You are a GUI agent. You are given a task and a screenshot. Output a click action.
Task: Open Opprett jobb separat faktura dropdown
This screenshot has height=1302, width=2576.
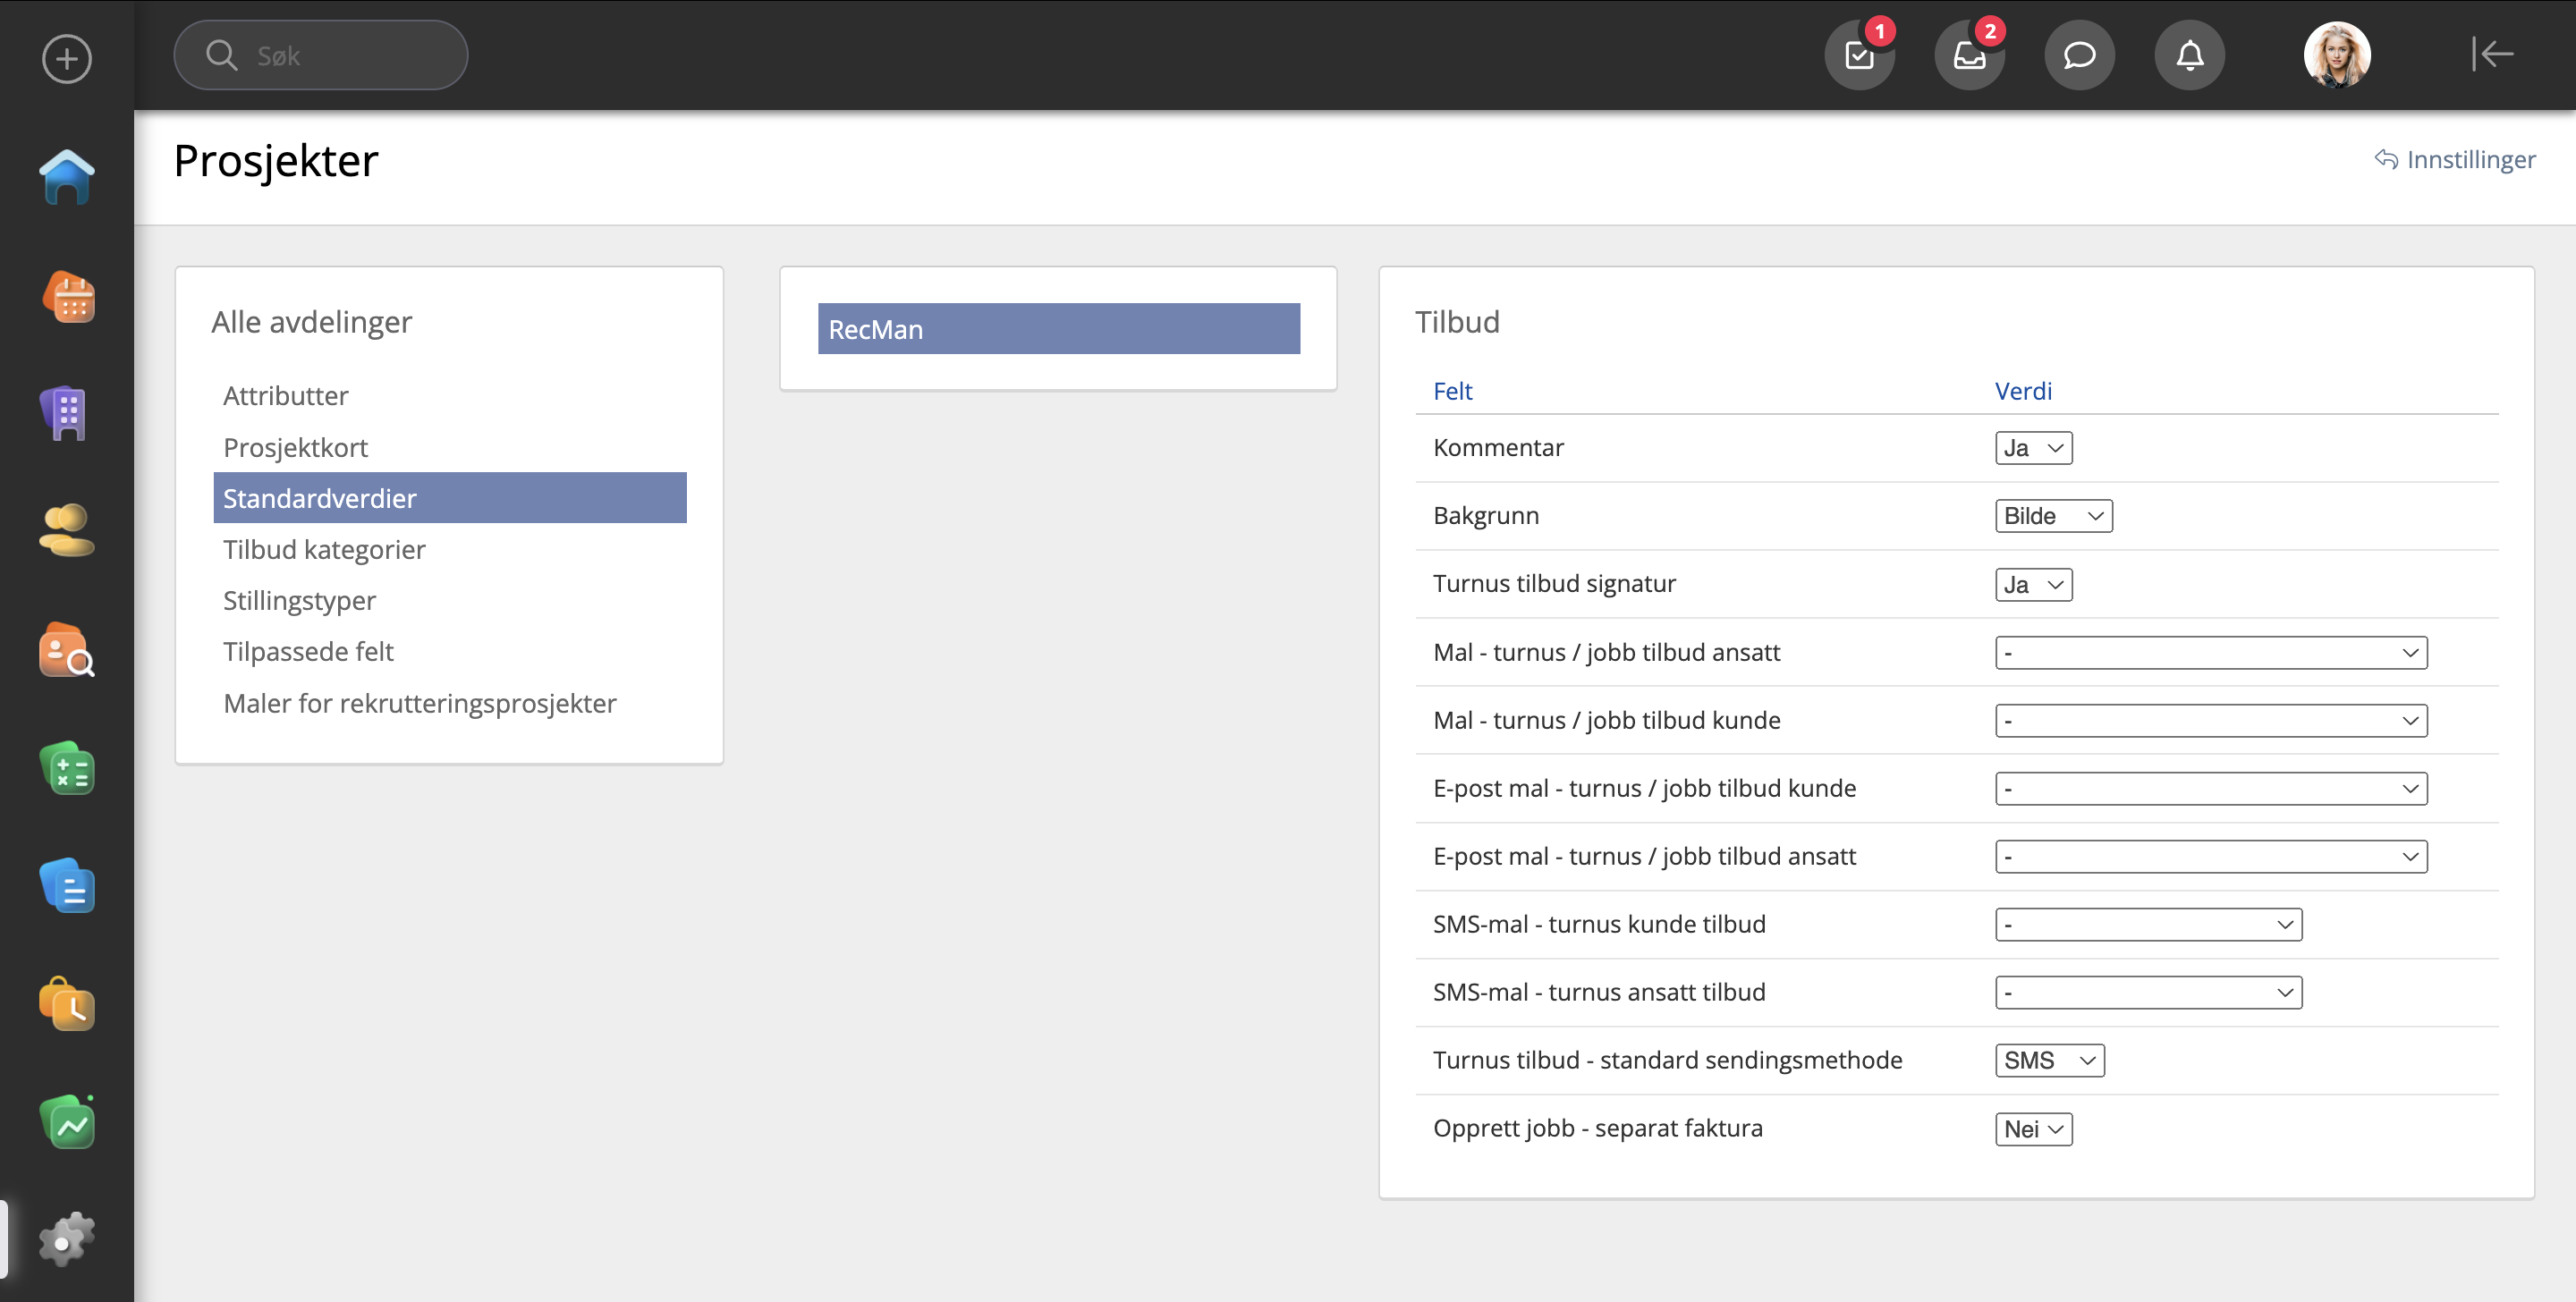coord(2033,1129)
